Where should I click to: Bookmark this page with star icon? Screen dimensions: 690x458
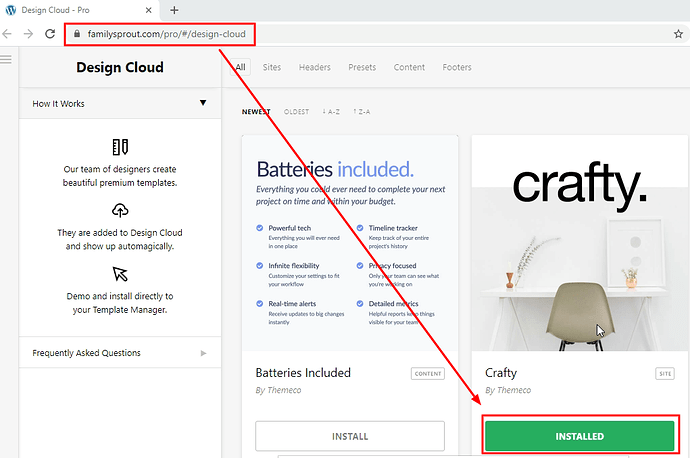click(x=678, y=34)
